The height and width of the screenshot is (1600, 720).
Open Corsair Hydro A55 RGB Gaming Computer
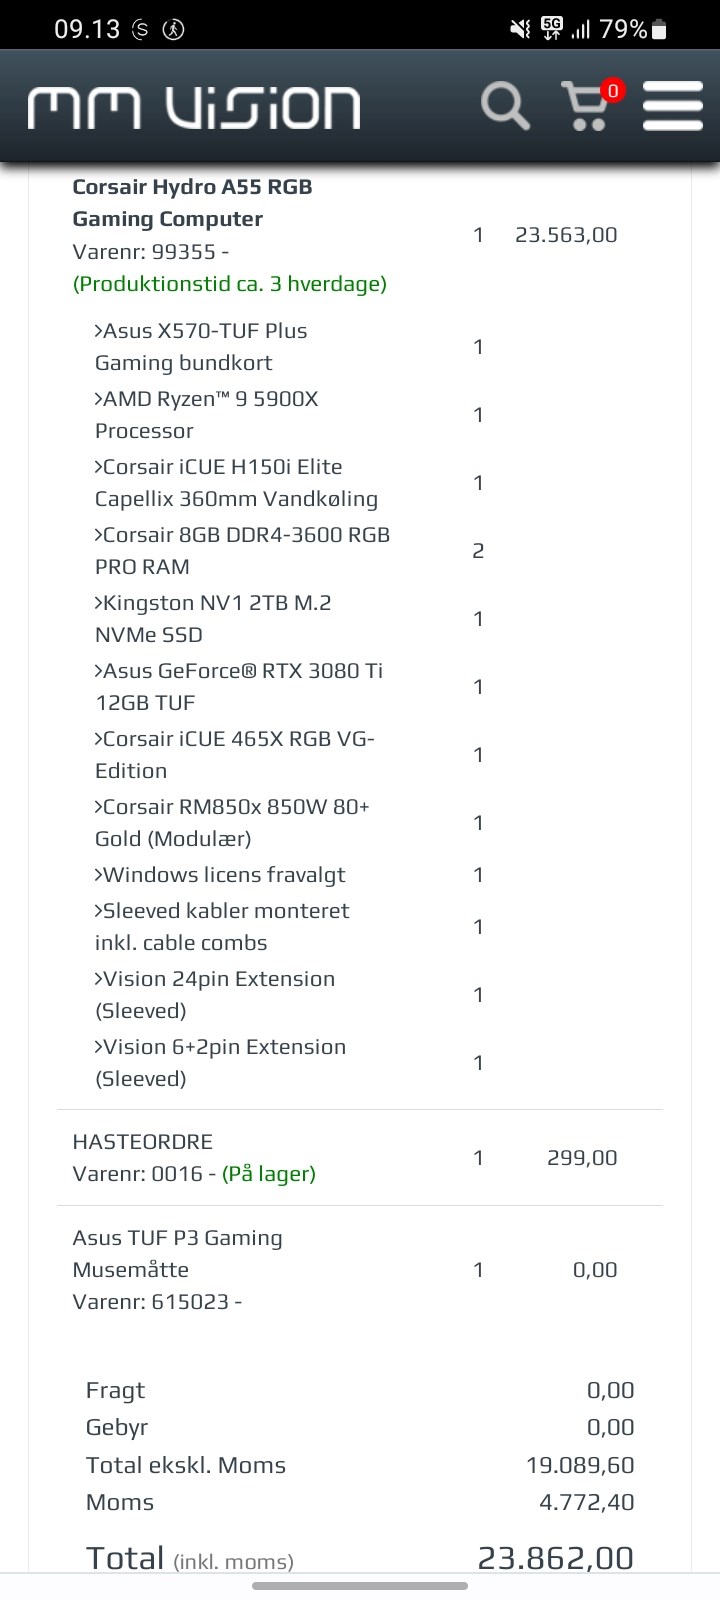pyautogui.click(x=192, y=203)
